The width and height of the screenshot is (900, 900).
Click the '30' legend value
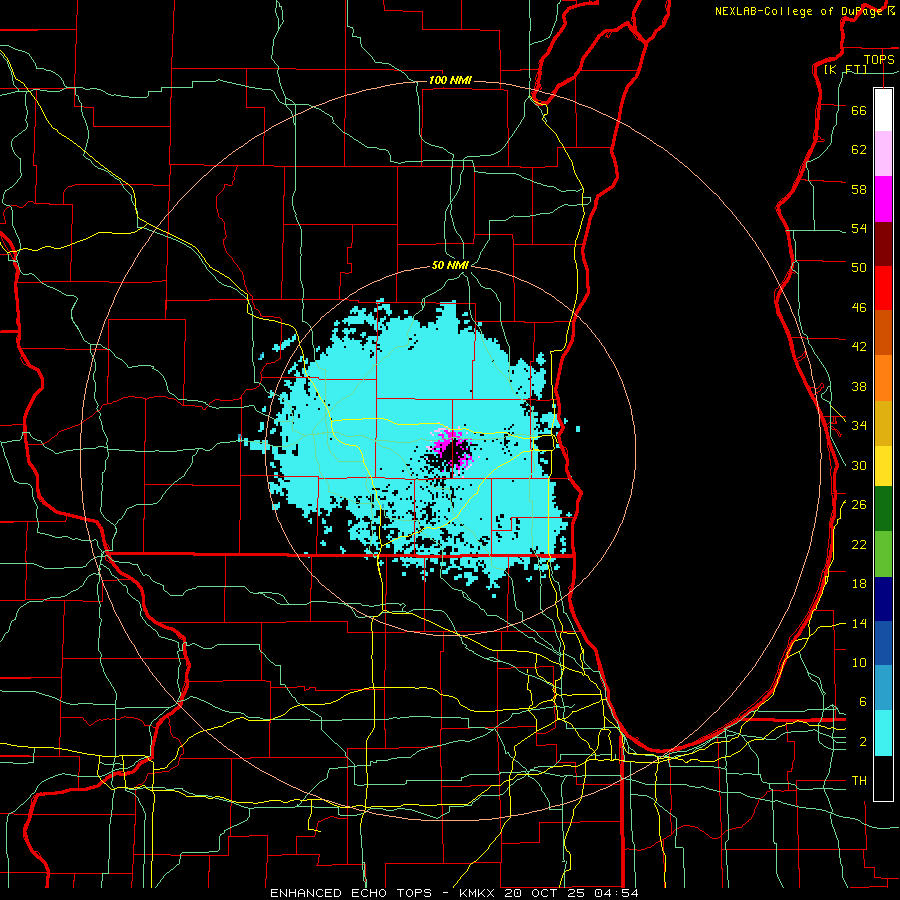[859, 465]
